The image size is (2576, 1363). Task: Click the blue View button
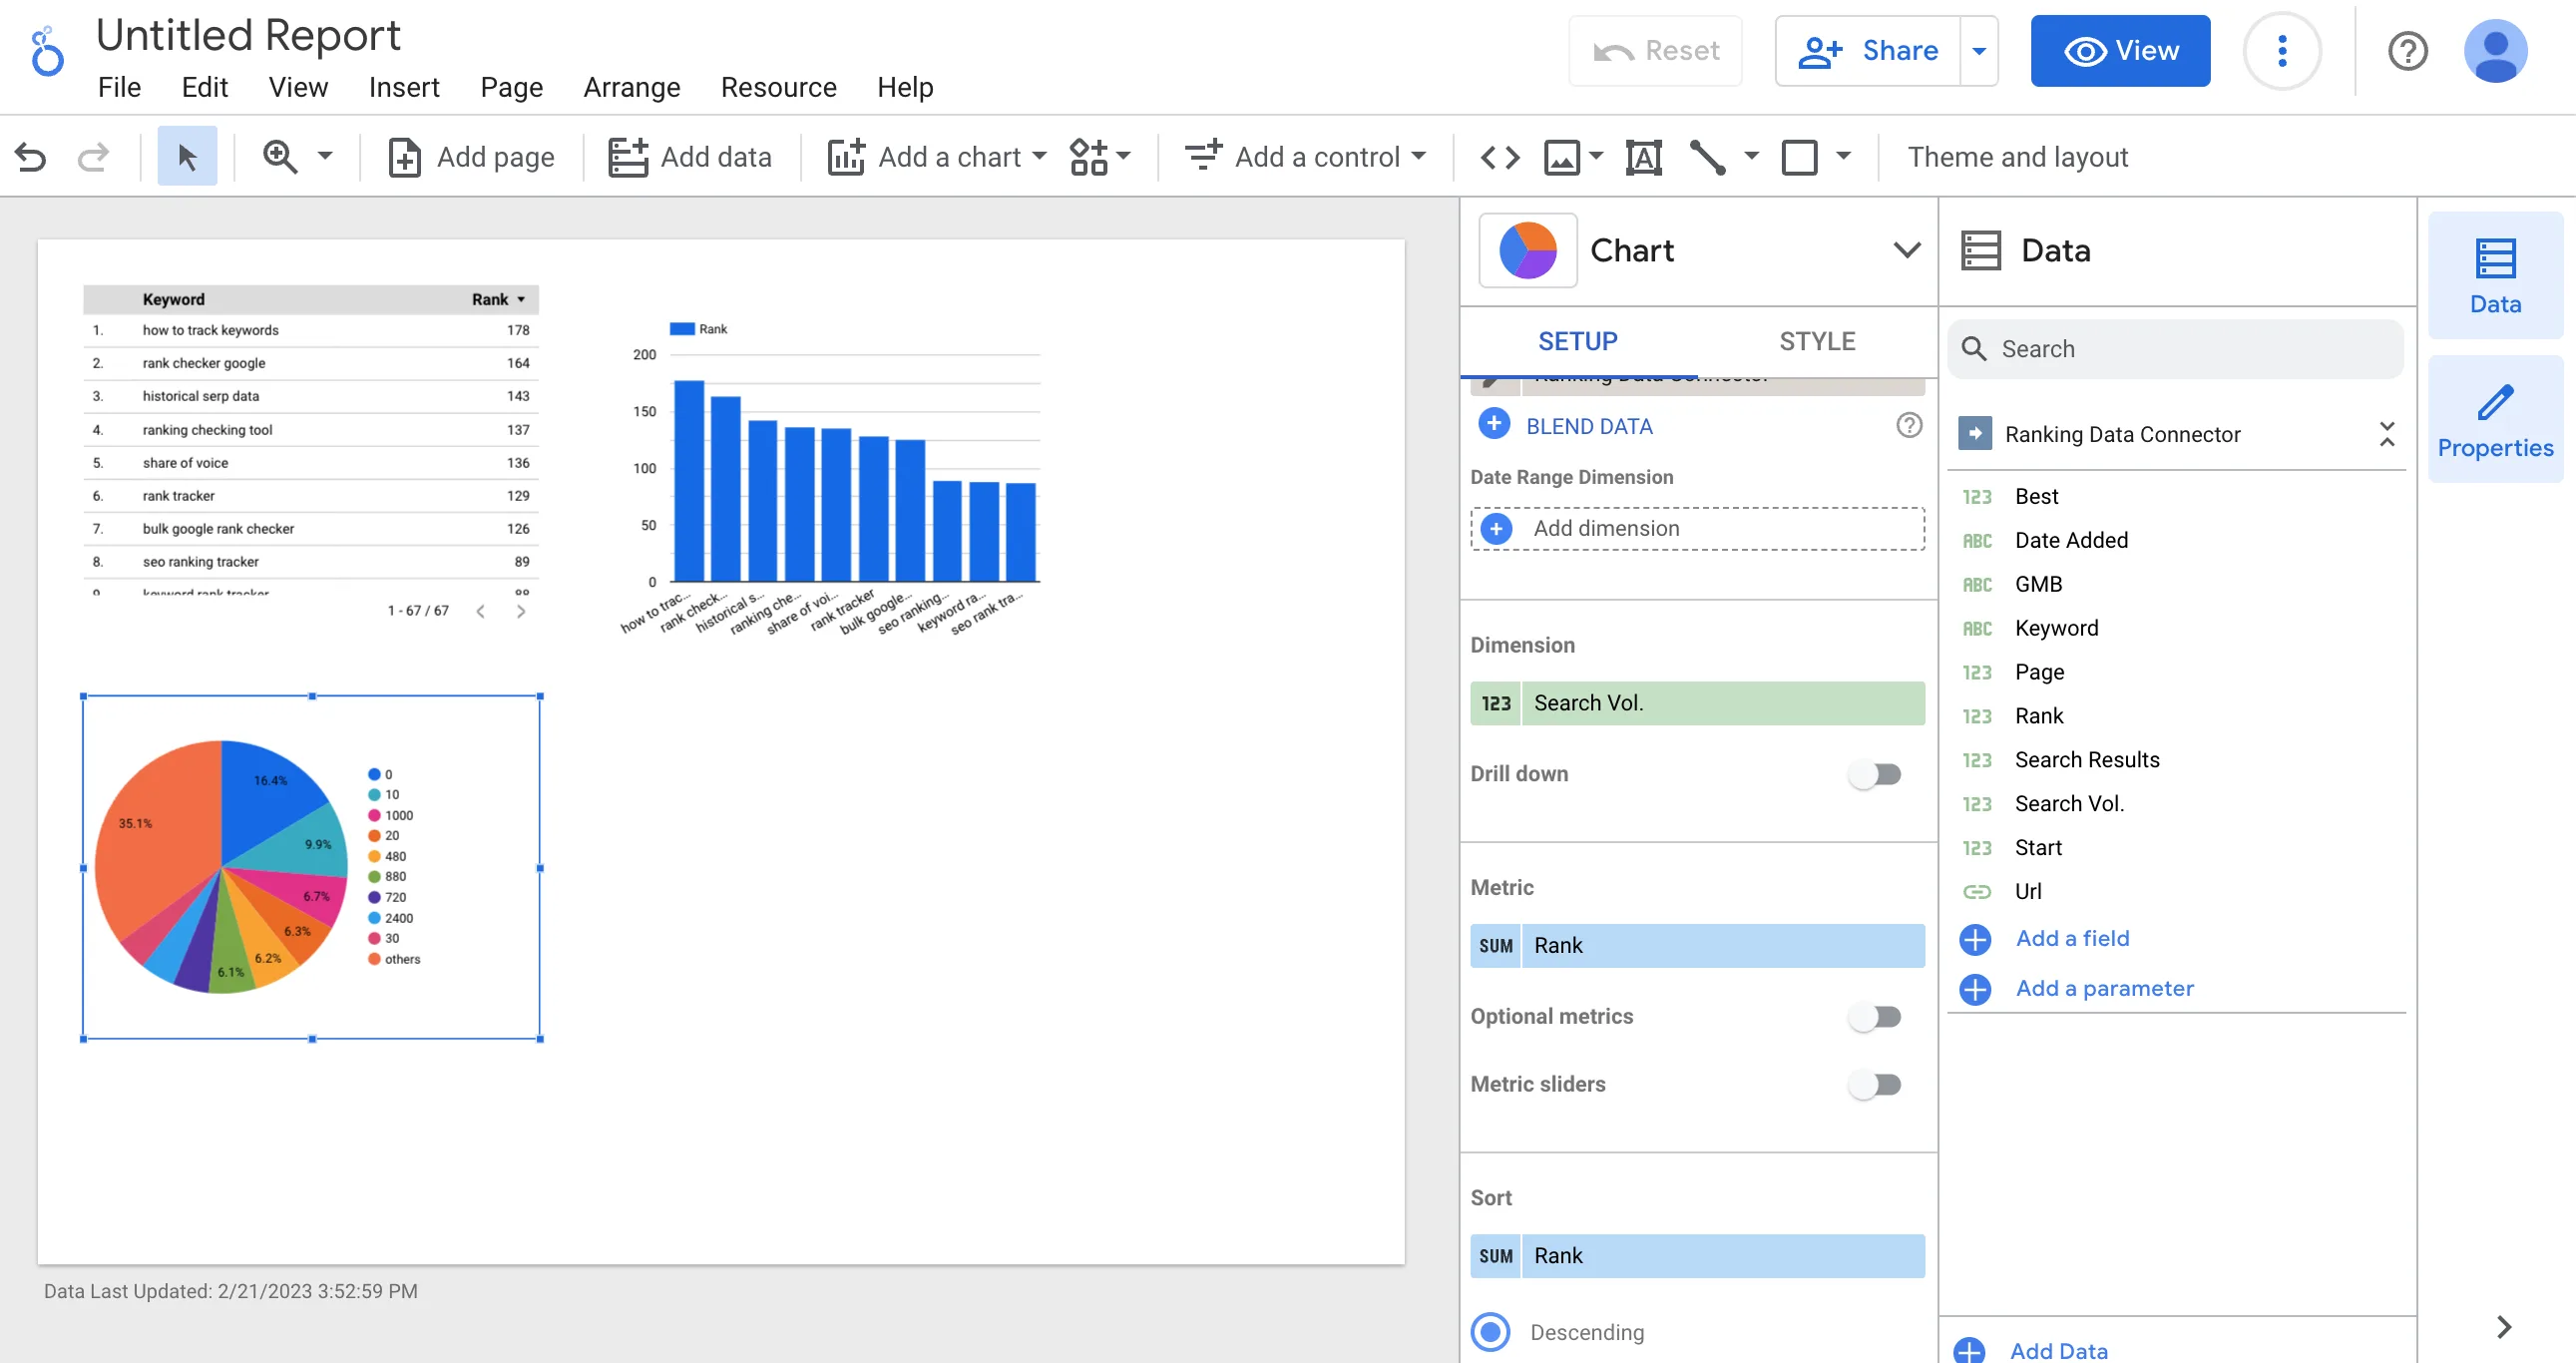(x=2119, y=51)
